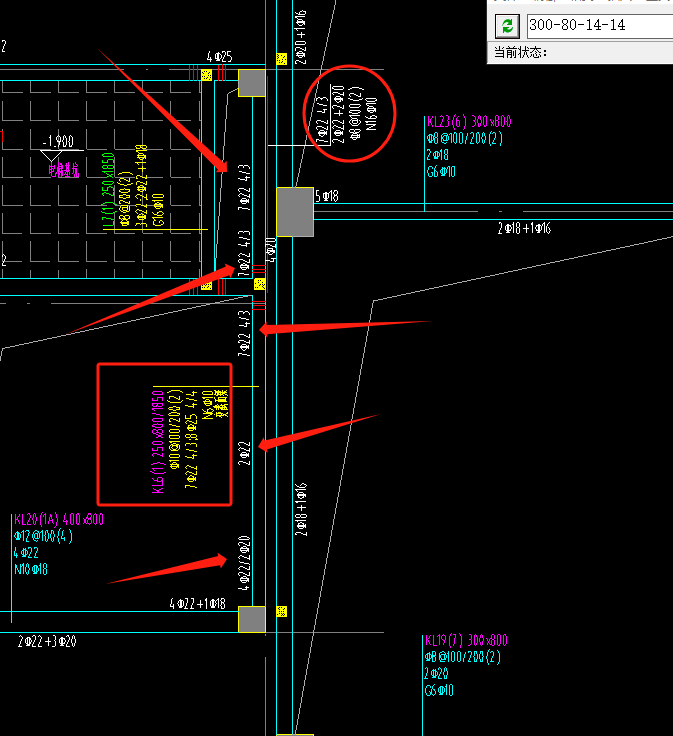Select the grey column beside the 4Φ22+1Φ18 label
673x736 pixels.
click(252, 620)
